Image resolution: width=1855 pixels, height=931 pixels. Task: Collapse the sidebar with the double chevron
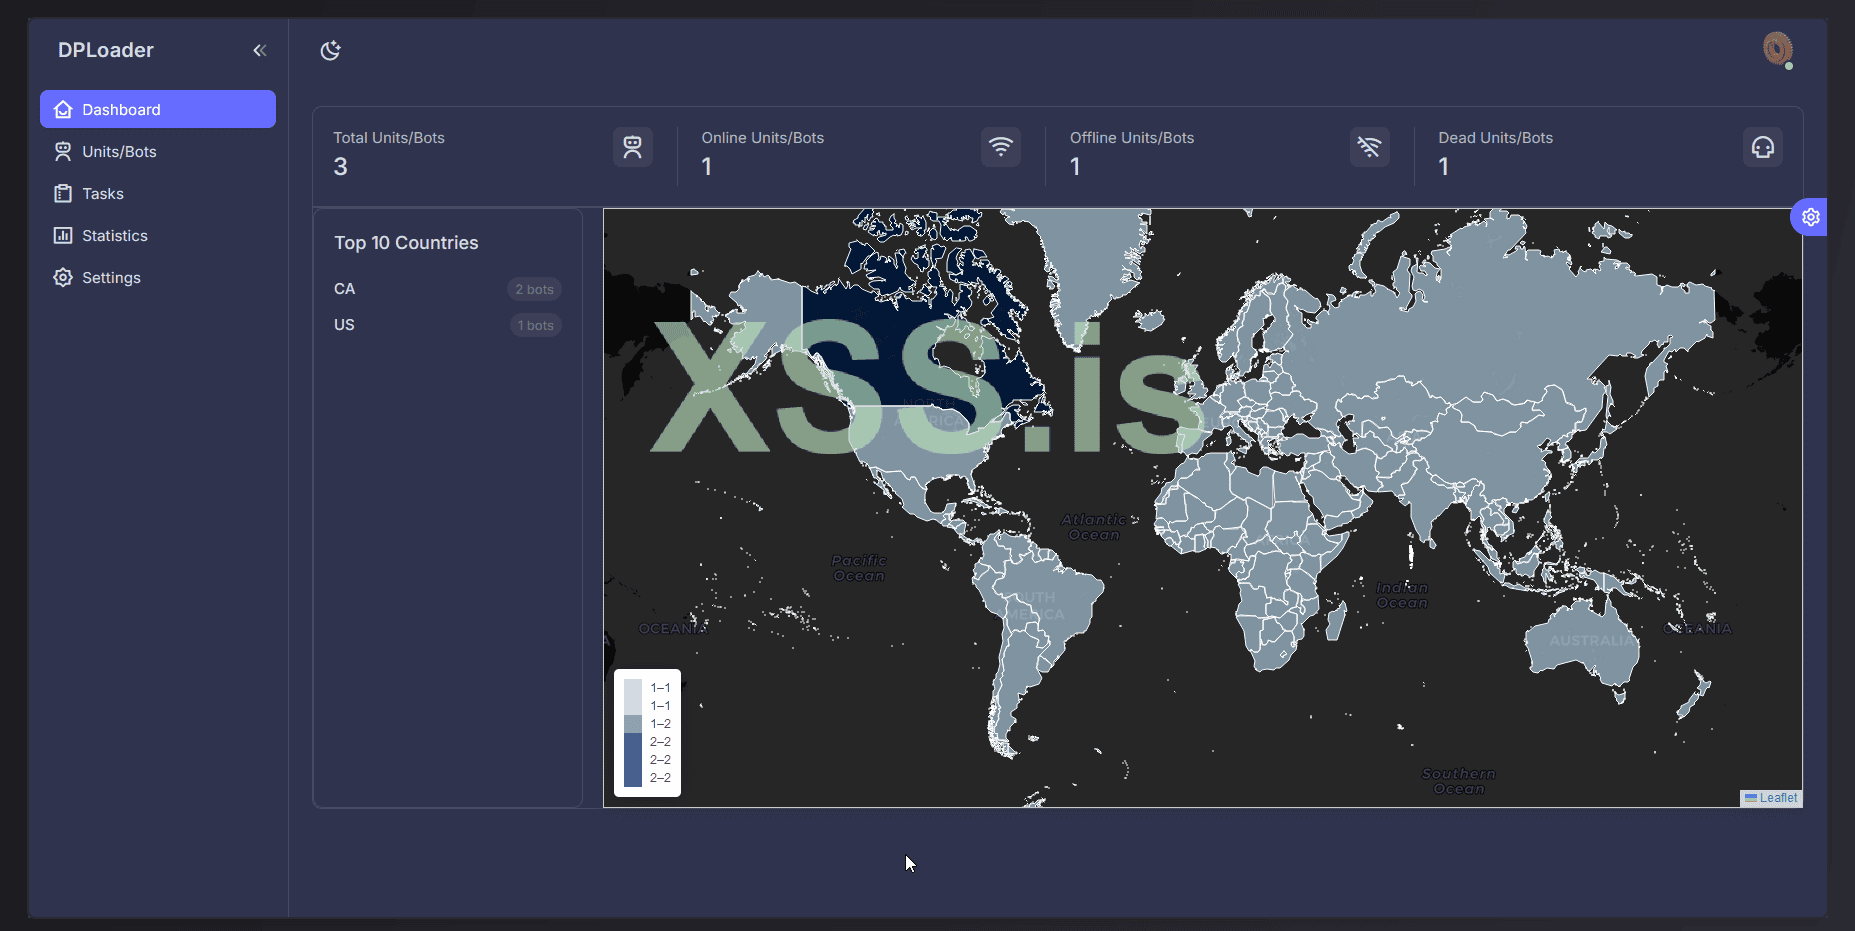coord(260,50)
